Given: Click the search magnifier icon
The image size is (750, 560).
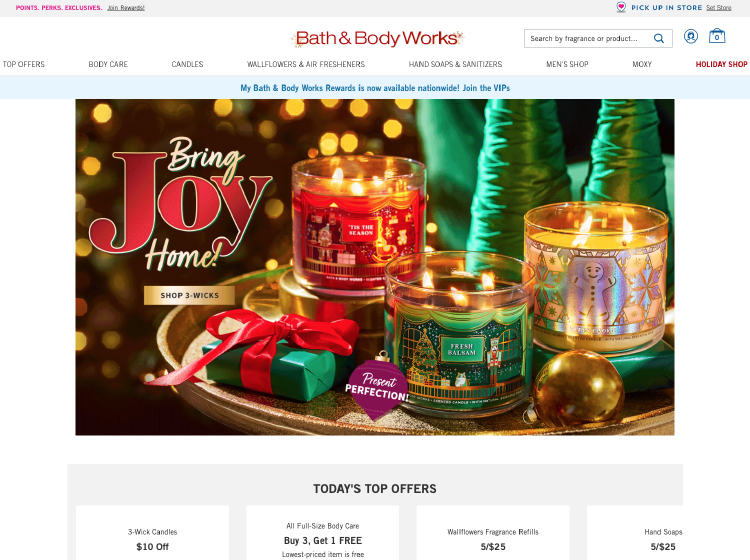Looking at the screenshot, I should [x=659, y=38].
